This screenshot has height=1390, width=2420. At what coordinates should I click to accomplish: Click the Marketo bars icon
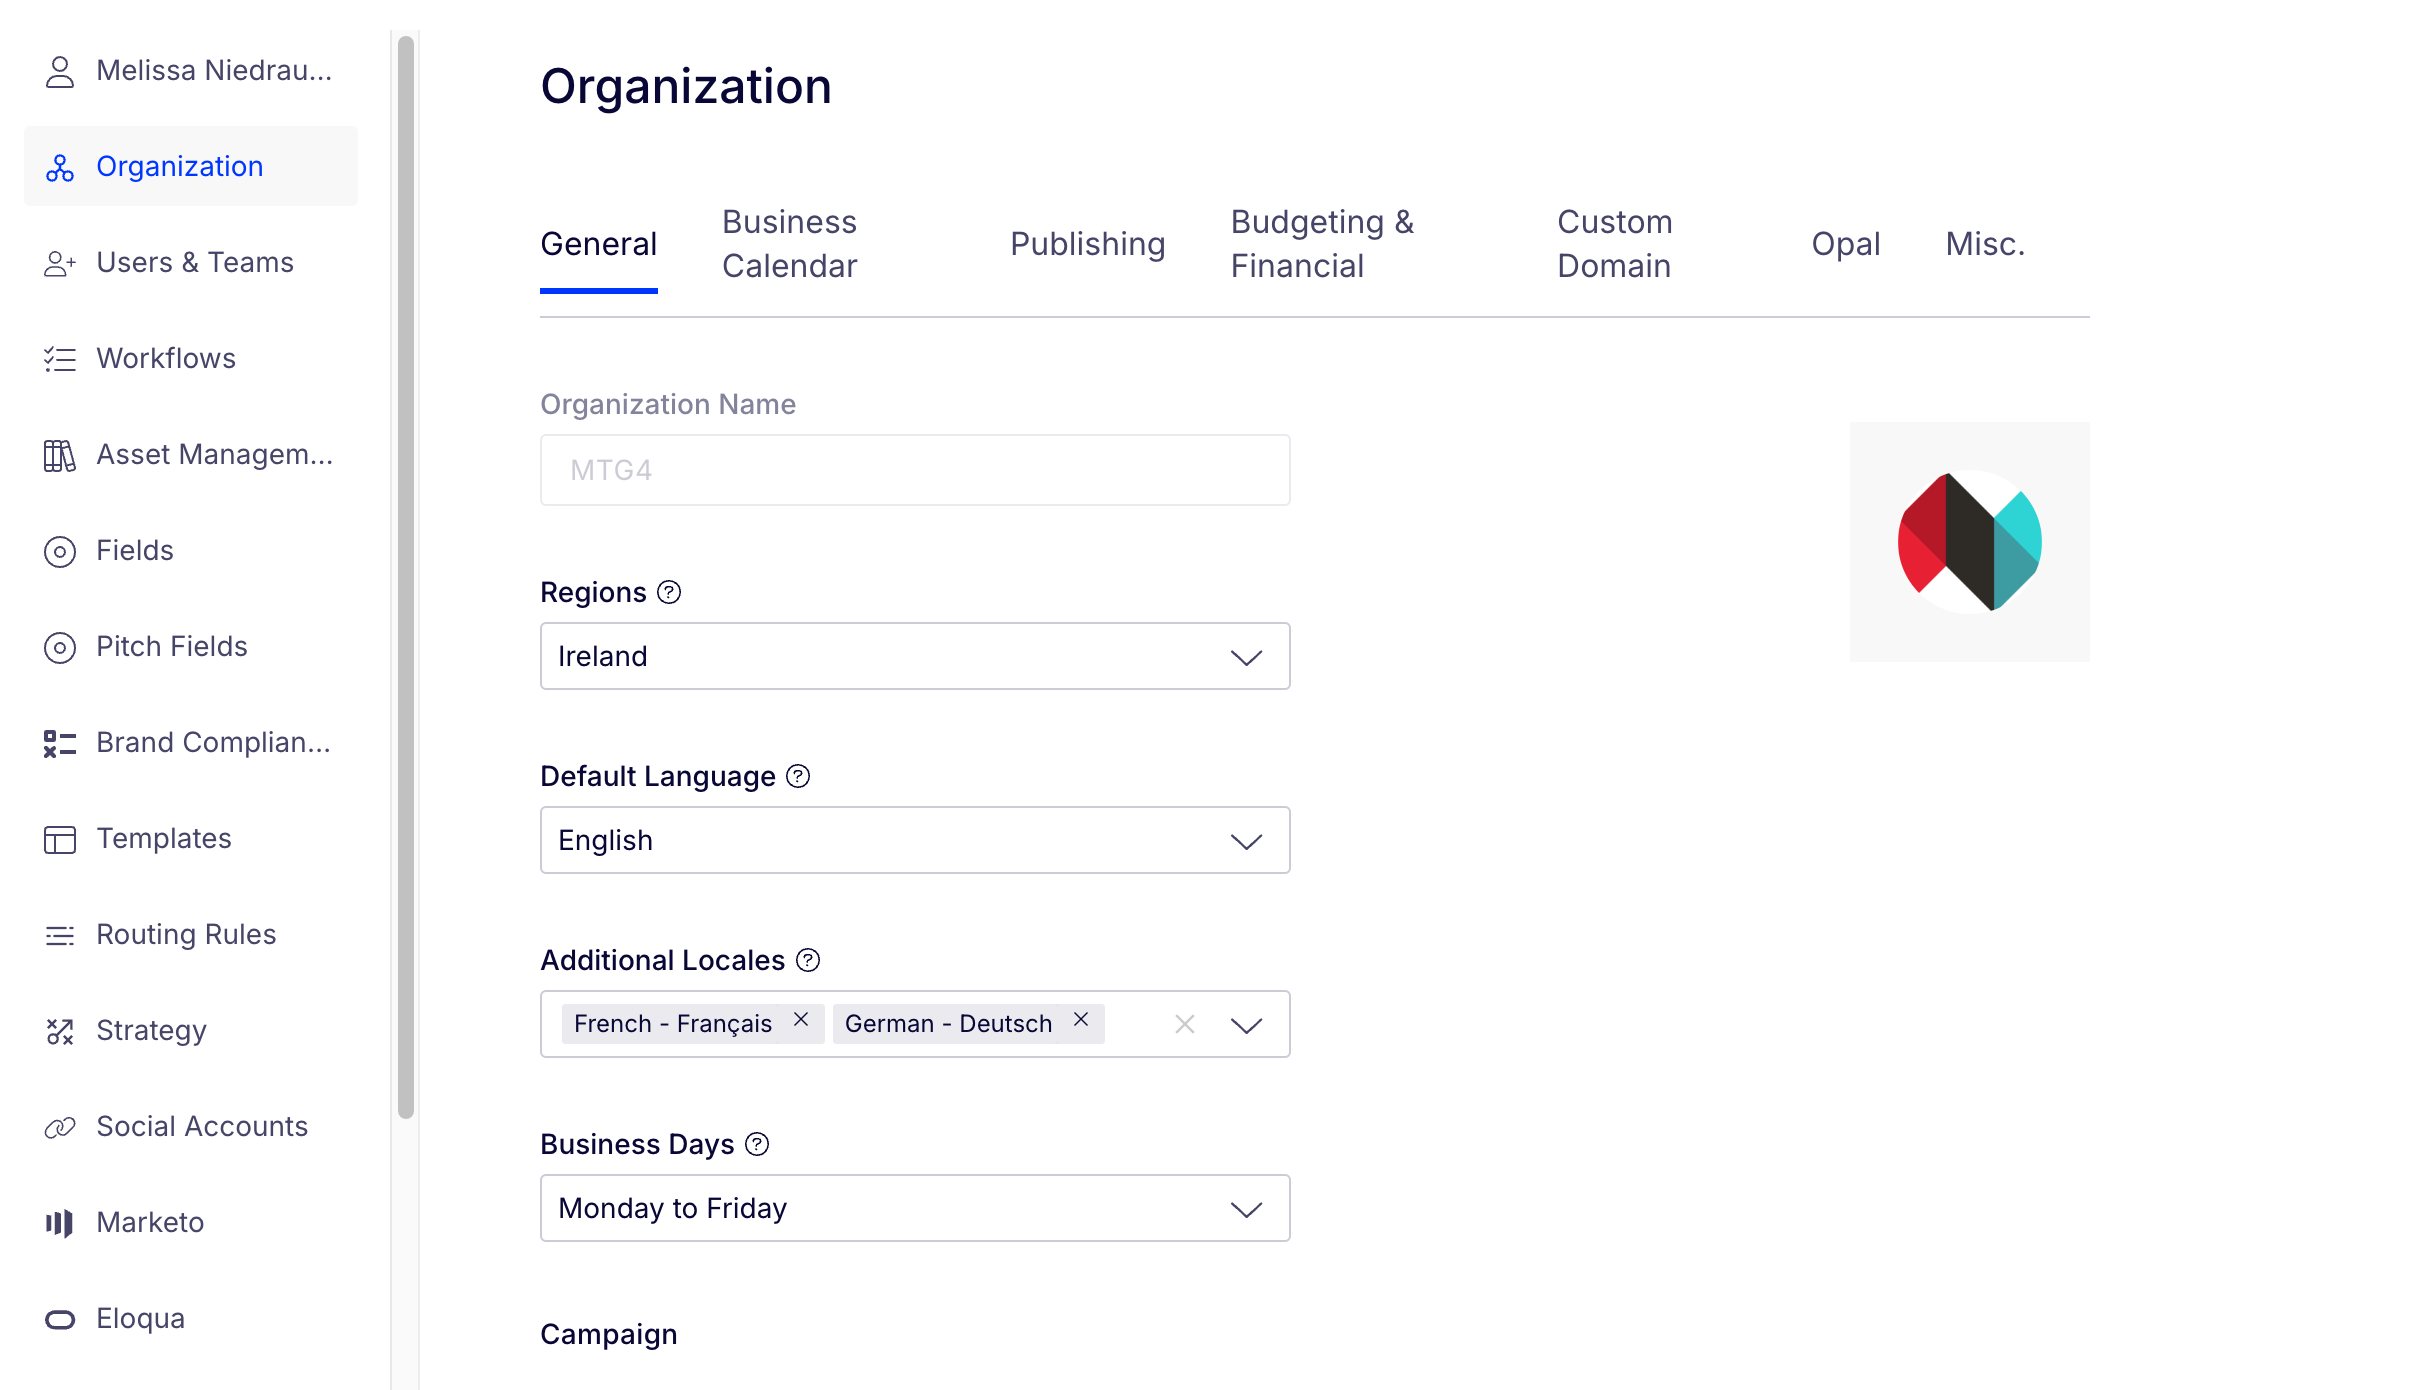pos(60,1223)
